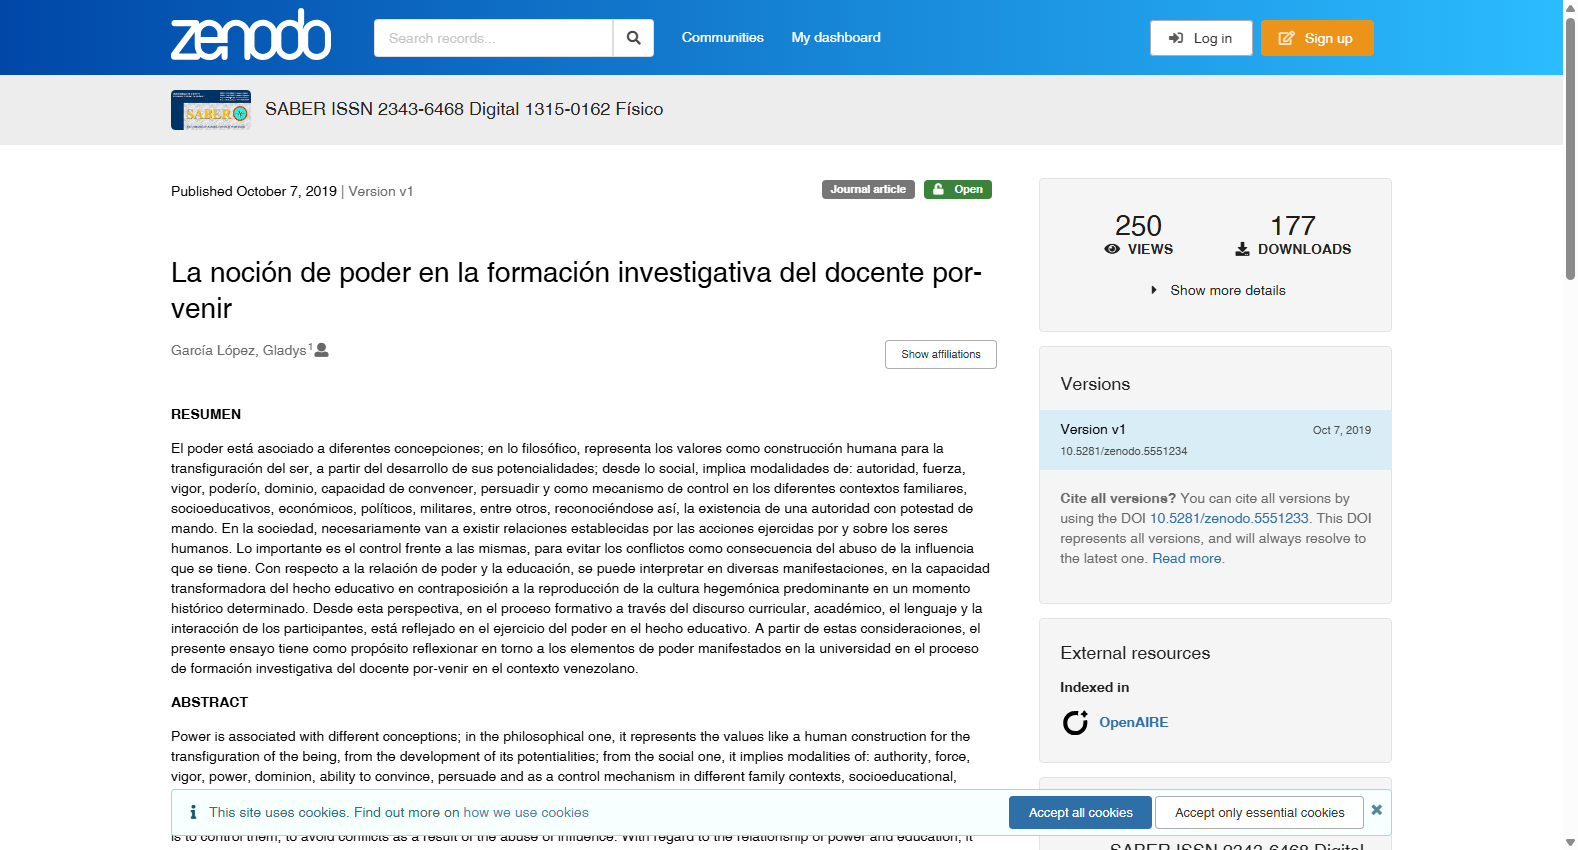
Task: Close the cookie banner
Action: tap(1377, 810)
